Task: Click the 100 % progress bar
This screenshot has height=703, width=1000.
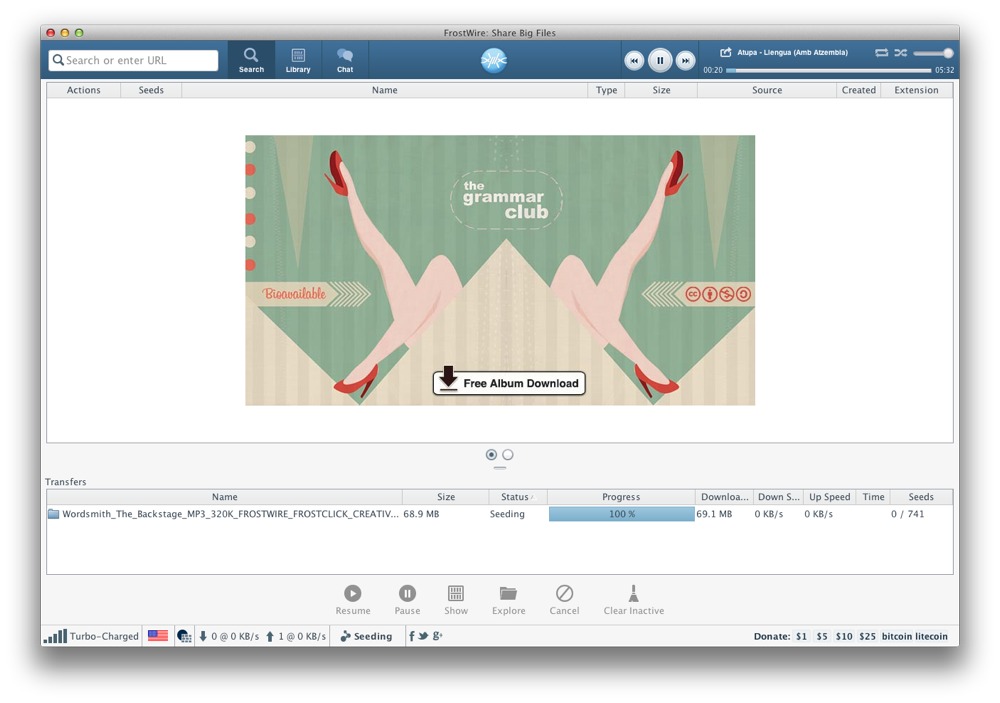Action: pos(622,514)
